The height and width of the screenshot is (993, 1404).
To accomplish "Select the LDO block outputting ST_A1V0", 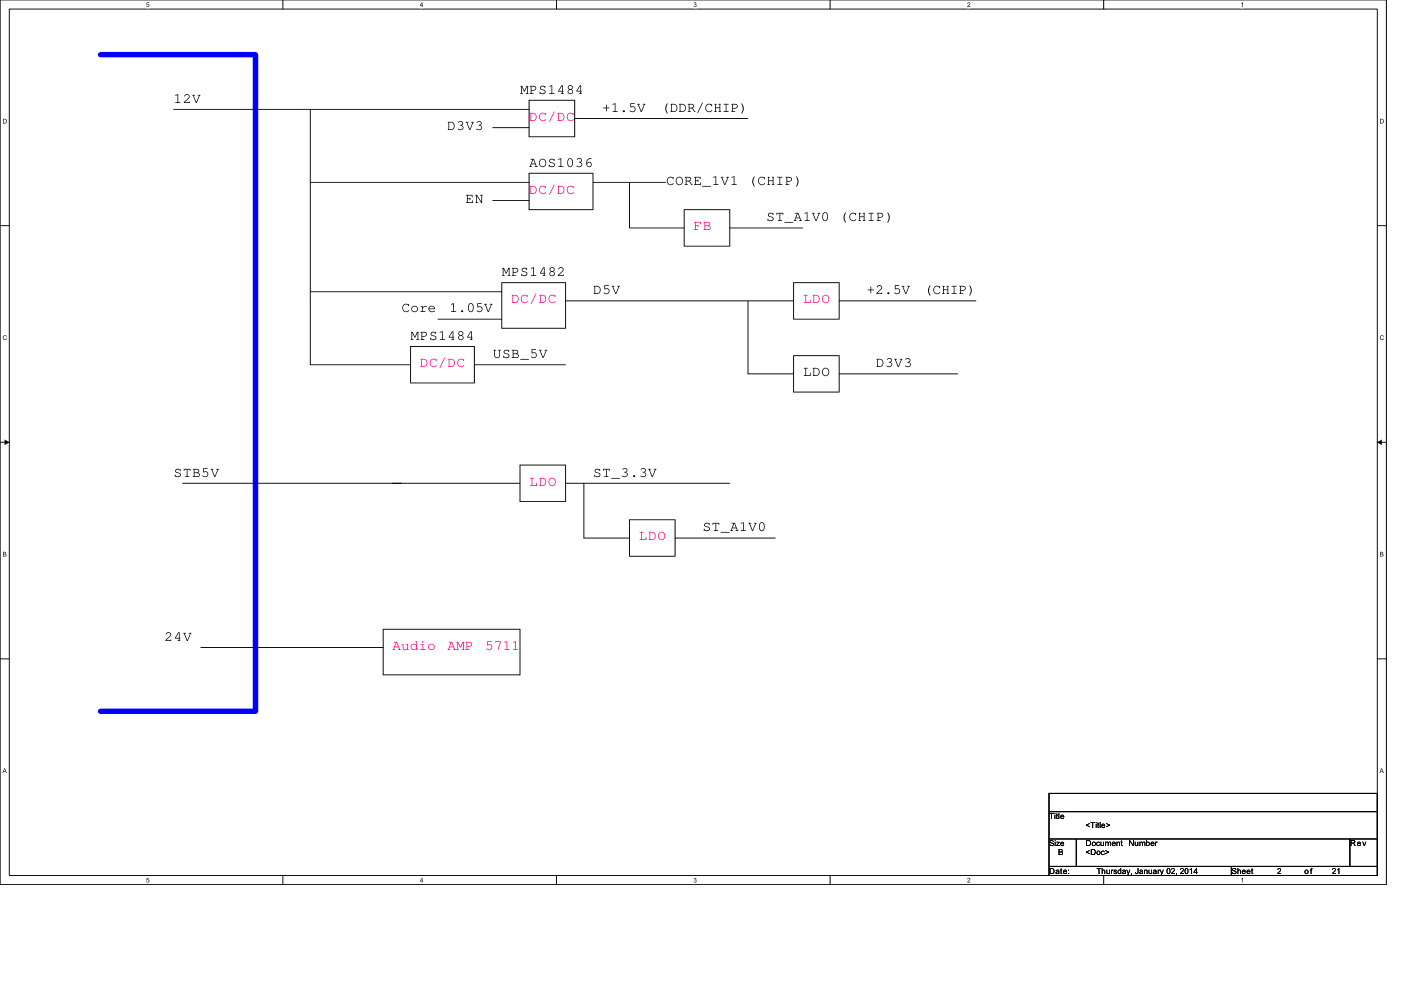I will coord(652,537).
